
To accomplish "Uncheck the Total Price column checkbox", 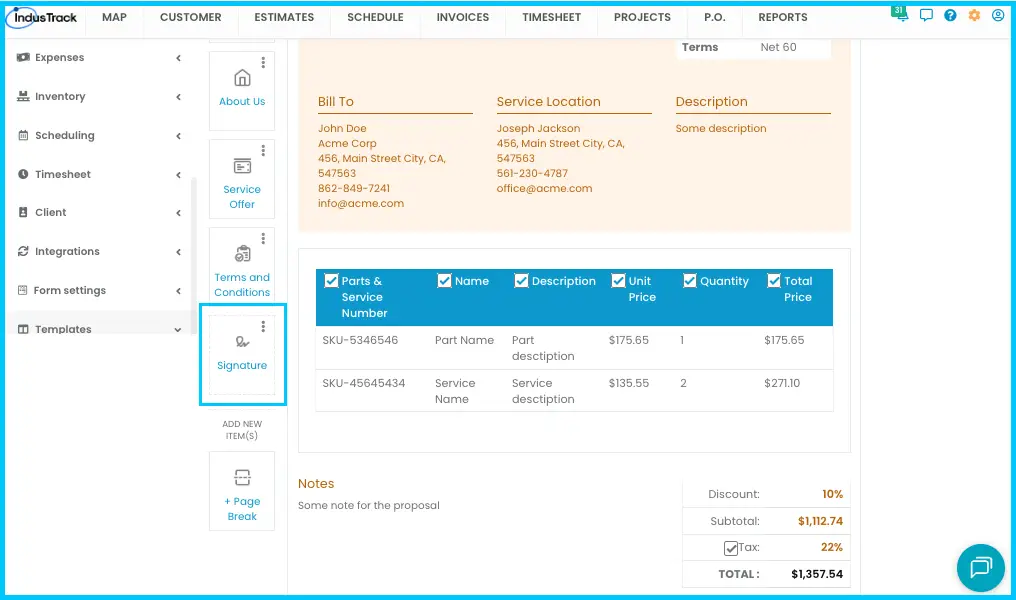I will (x=774, y=281).
